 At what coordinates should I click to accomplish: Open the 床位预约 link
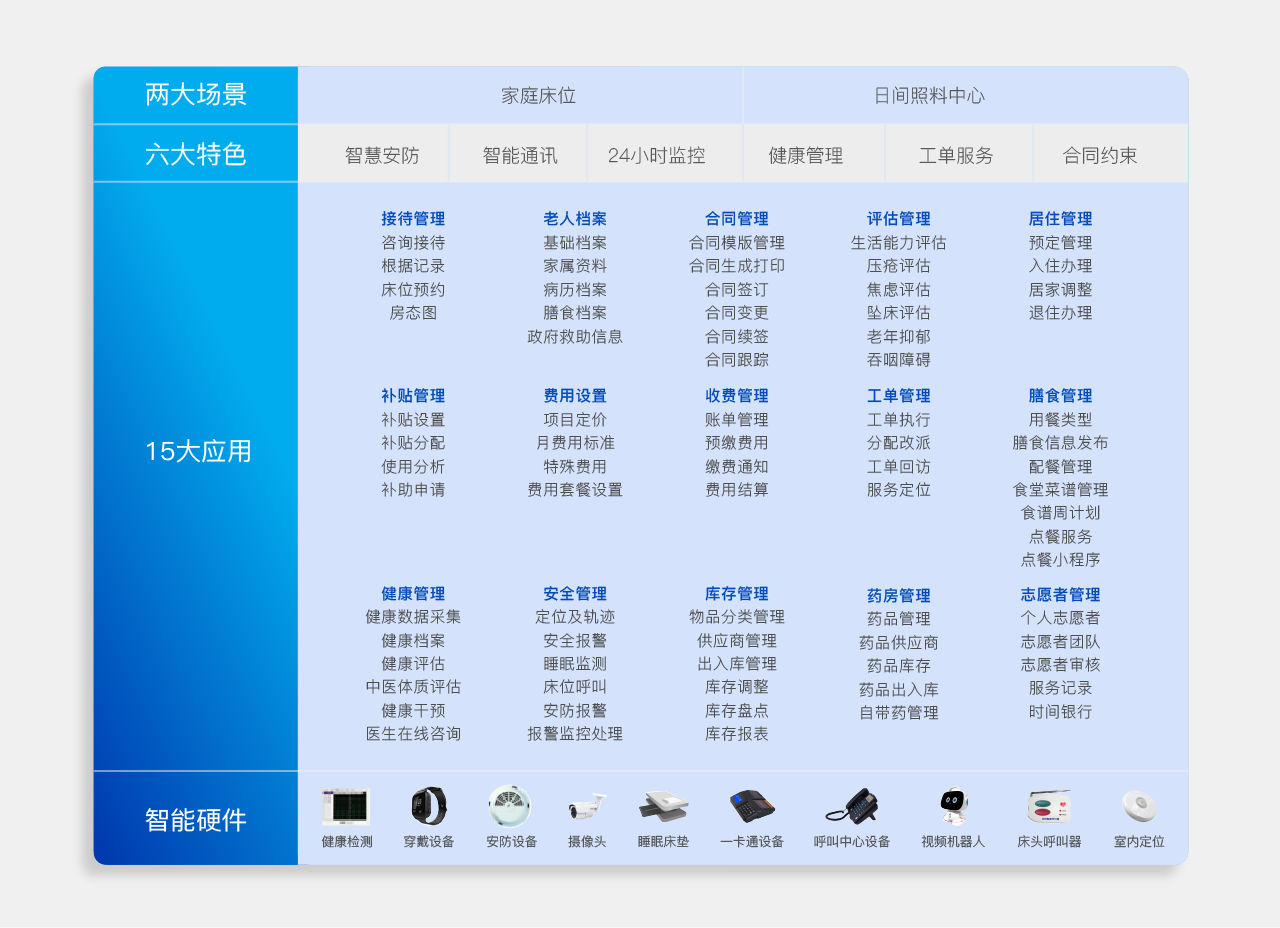pyautogui.click(x=413, y=290)
